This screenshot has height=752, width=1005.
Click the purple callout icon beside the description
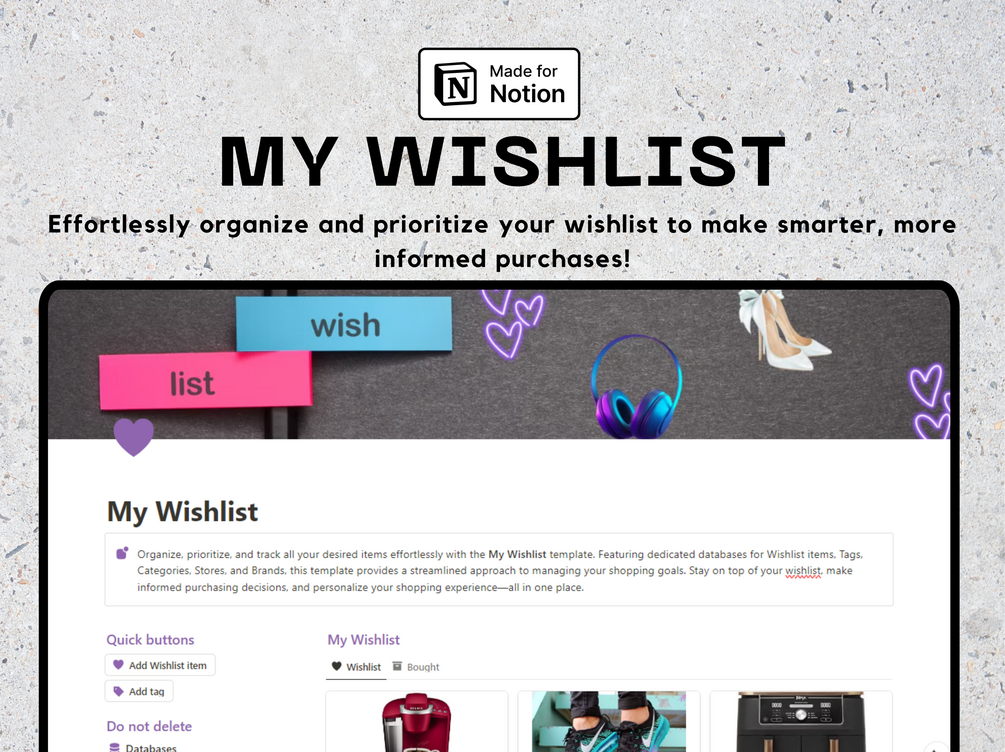(x=122, y=553)
